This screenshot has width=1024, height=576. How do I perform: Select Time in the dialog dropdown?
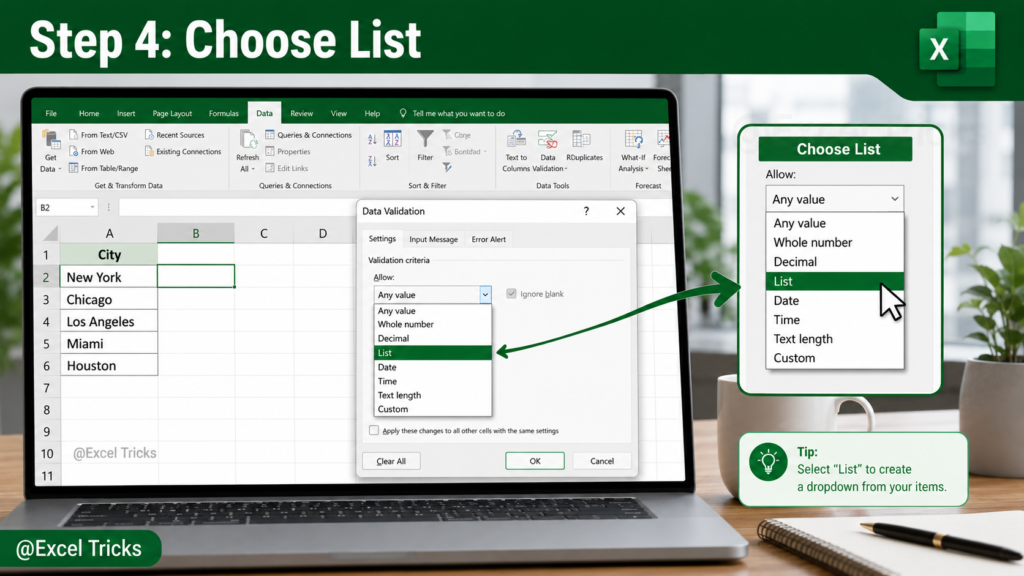click(432, 381)
